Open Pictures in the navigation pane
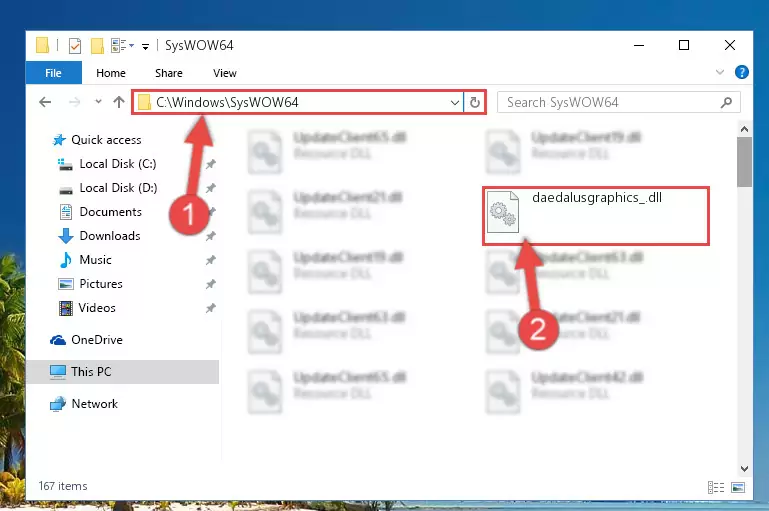The height and width of the screenshot is (511, 769). coord(101,284)
